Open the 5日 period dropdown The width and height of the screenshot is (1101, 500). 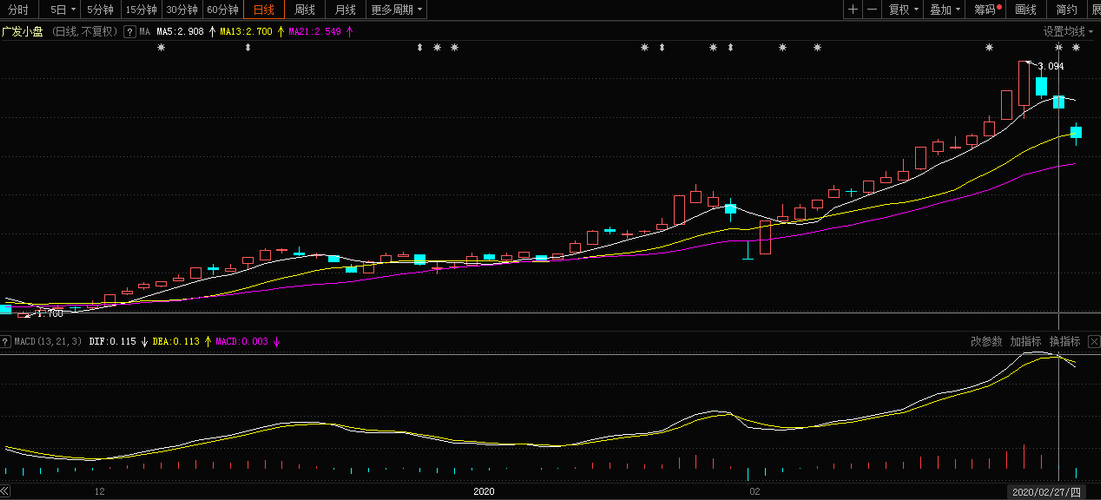tap(62, 10)
